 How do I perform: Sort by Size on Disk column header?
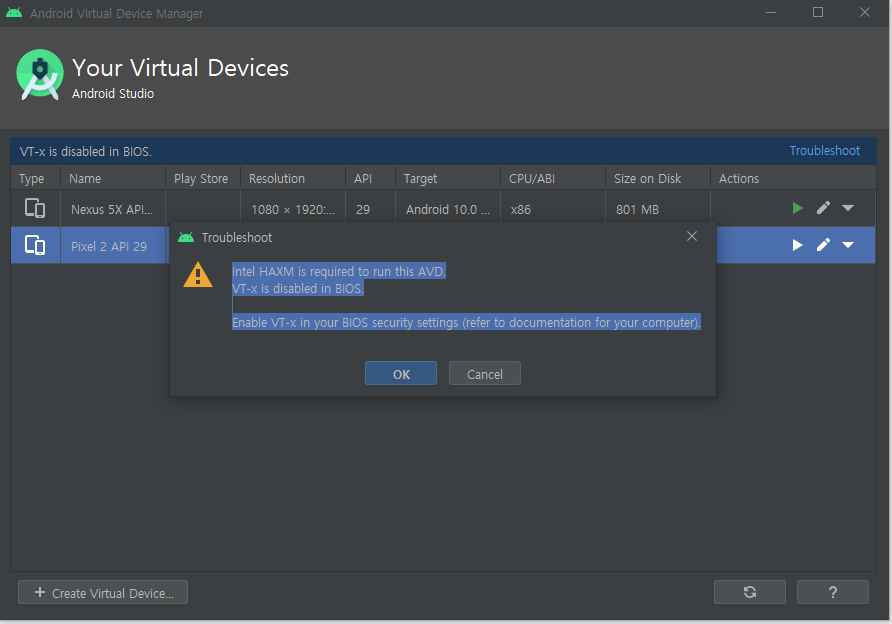658,178
